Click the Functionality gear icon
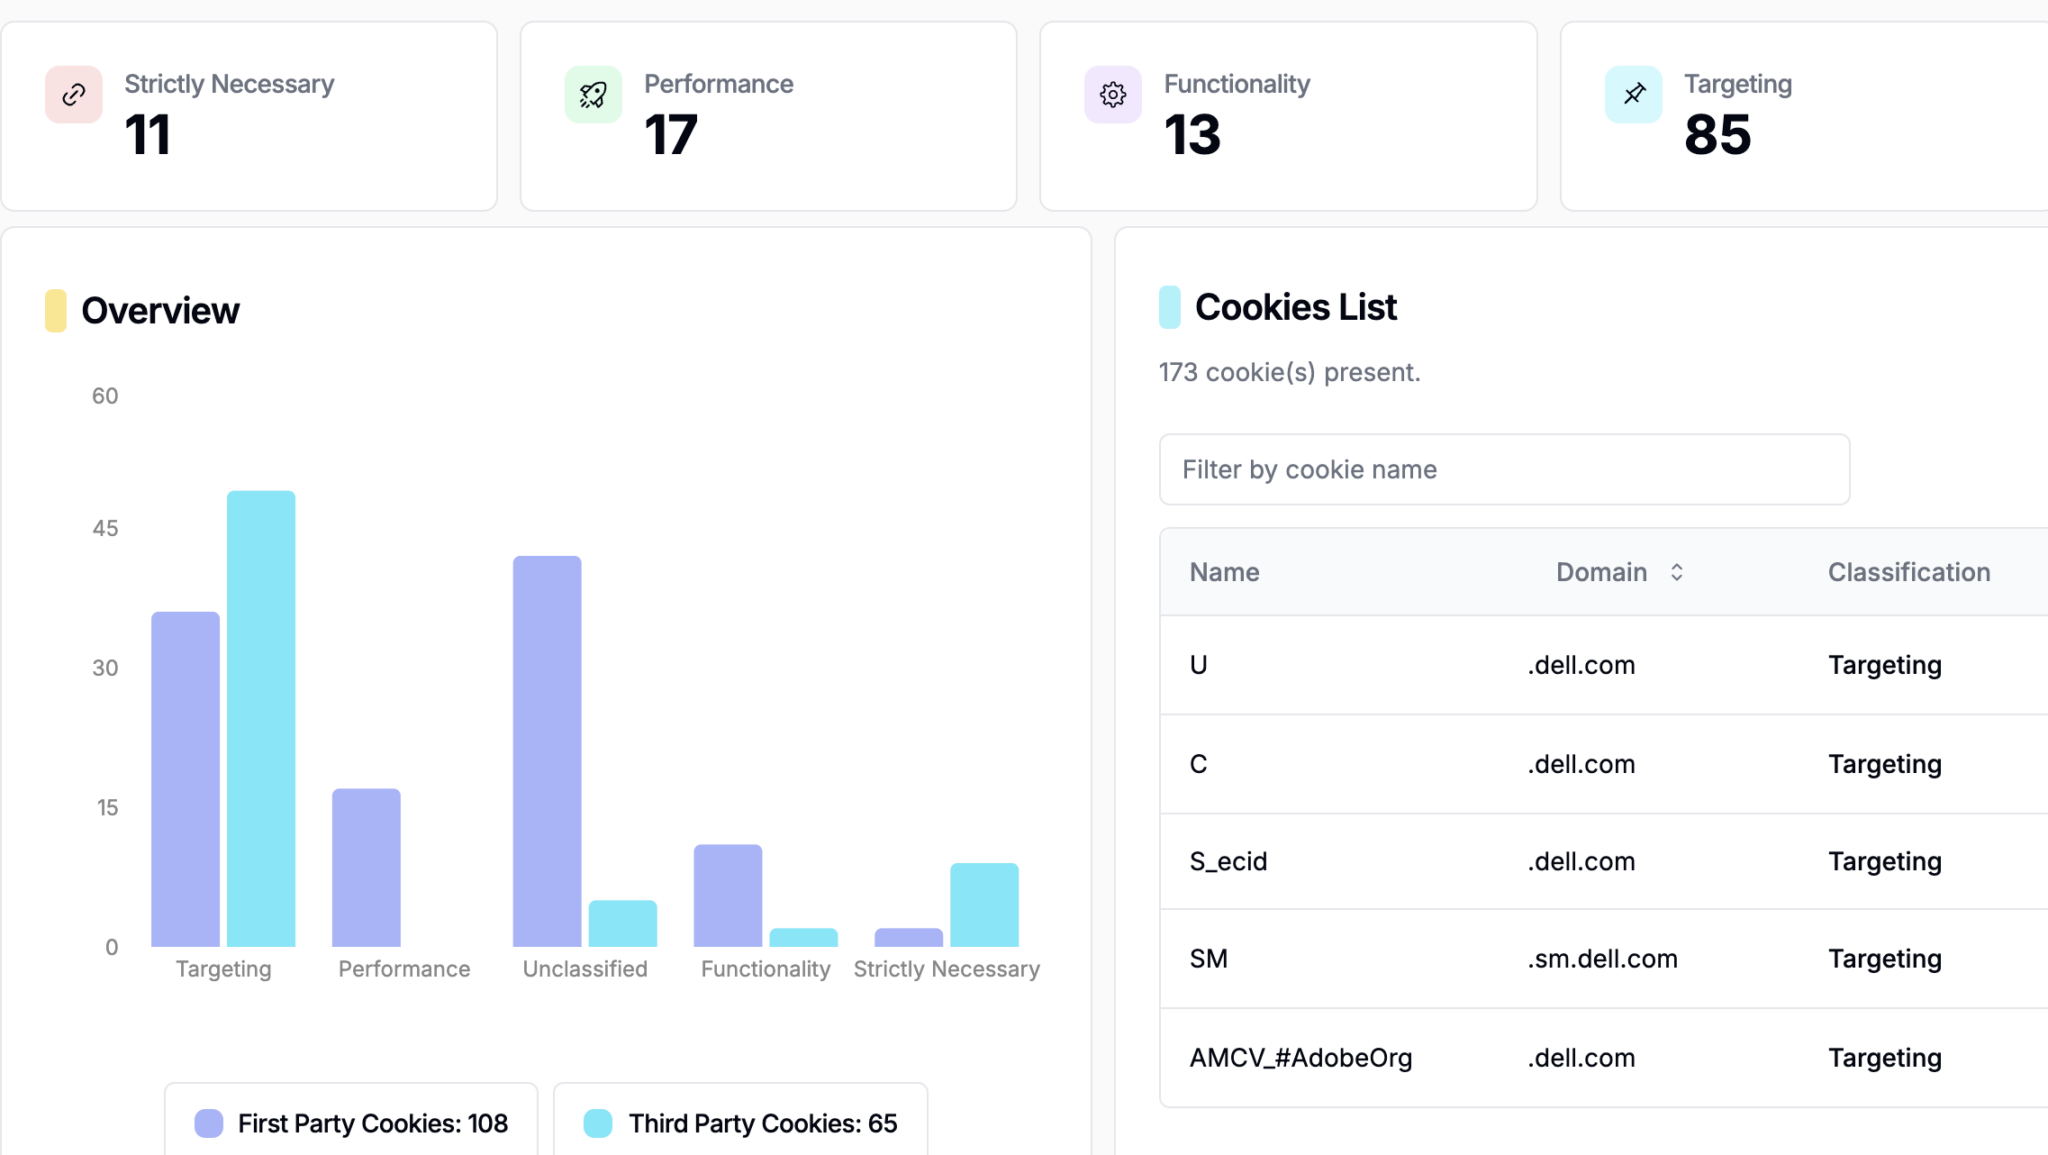The height and width of the screenshot is (1155, 2048). pyautogui.click(x=1113, y=95)
